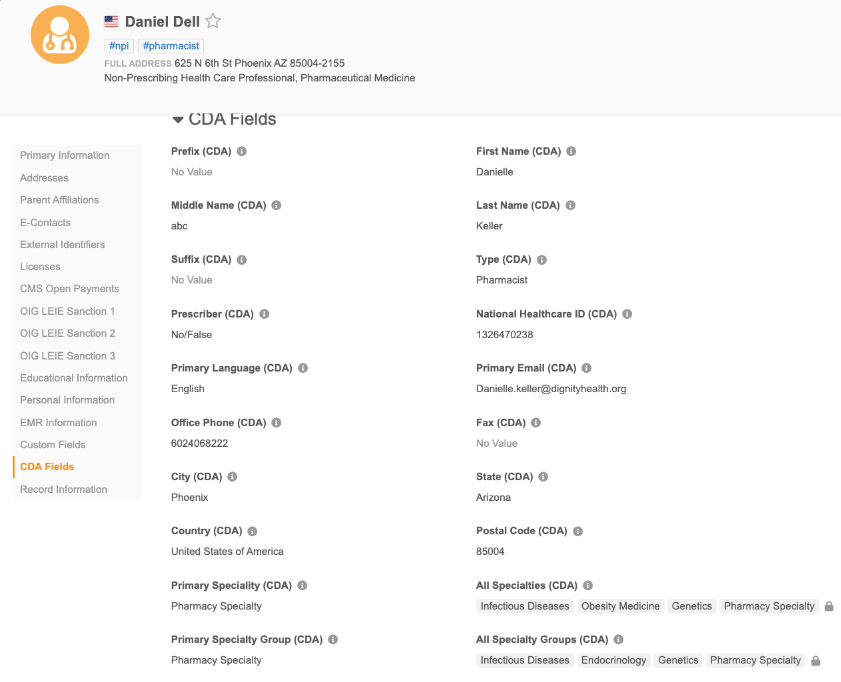The height and width of the screenshot is (682, 841).
Task: Click the Endocrinology specialty group chip
Action: coord(613,660)
